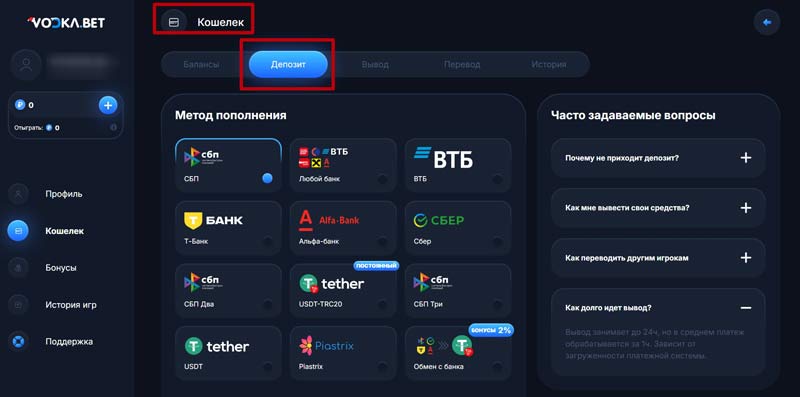Select the T-Bank payment method radio

point(268,241)
